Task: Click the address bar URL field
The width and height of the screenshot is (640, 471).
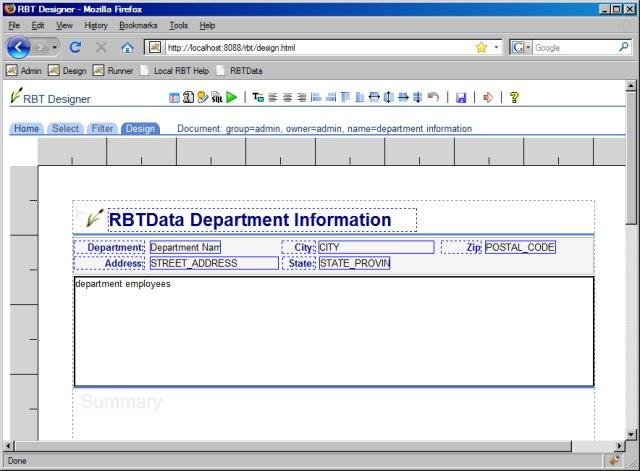Action: tap(318, 48)
